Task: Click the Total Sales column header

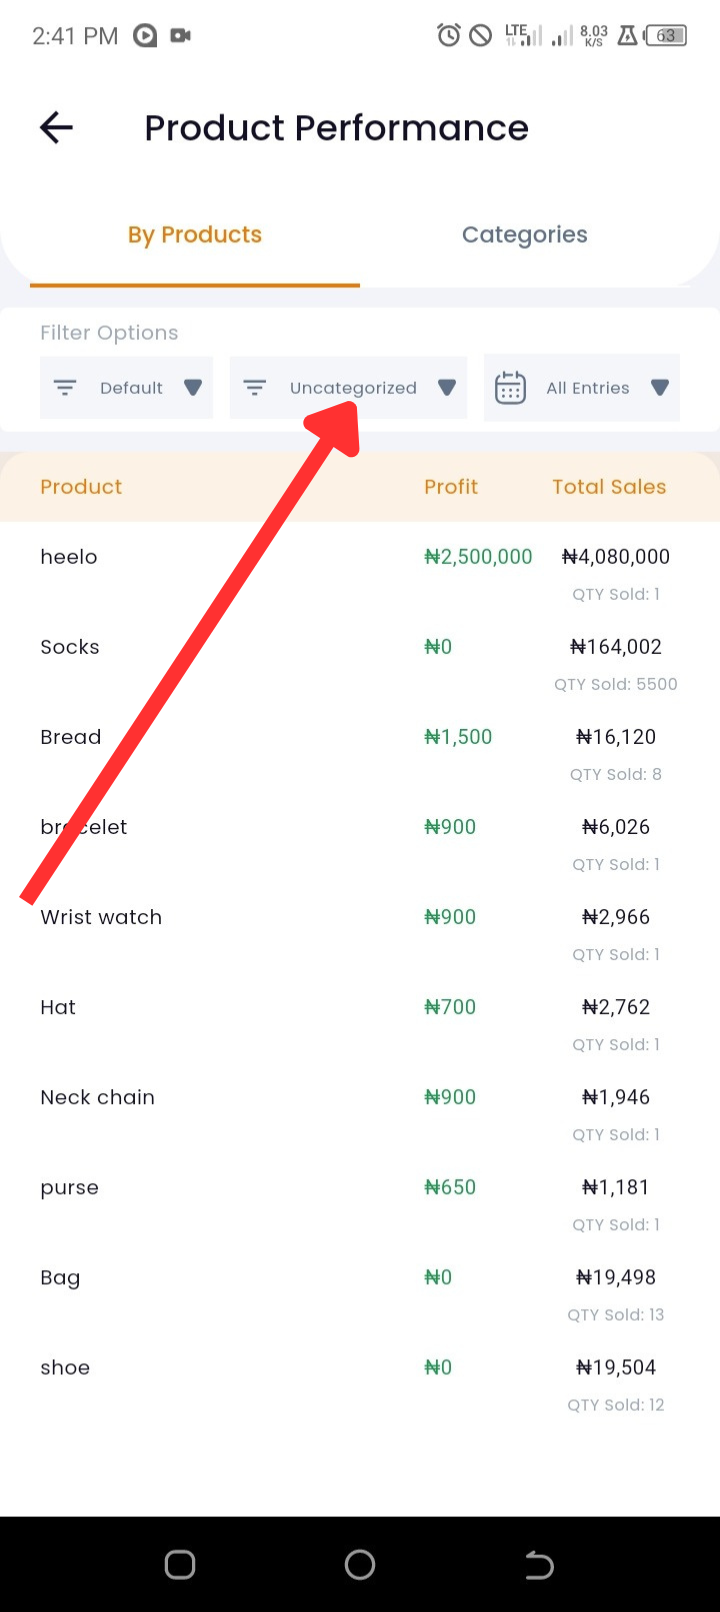Action: (x=609, y=487)
